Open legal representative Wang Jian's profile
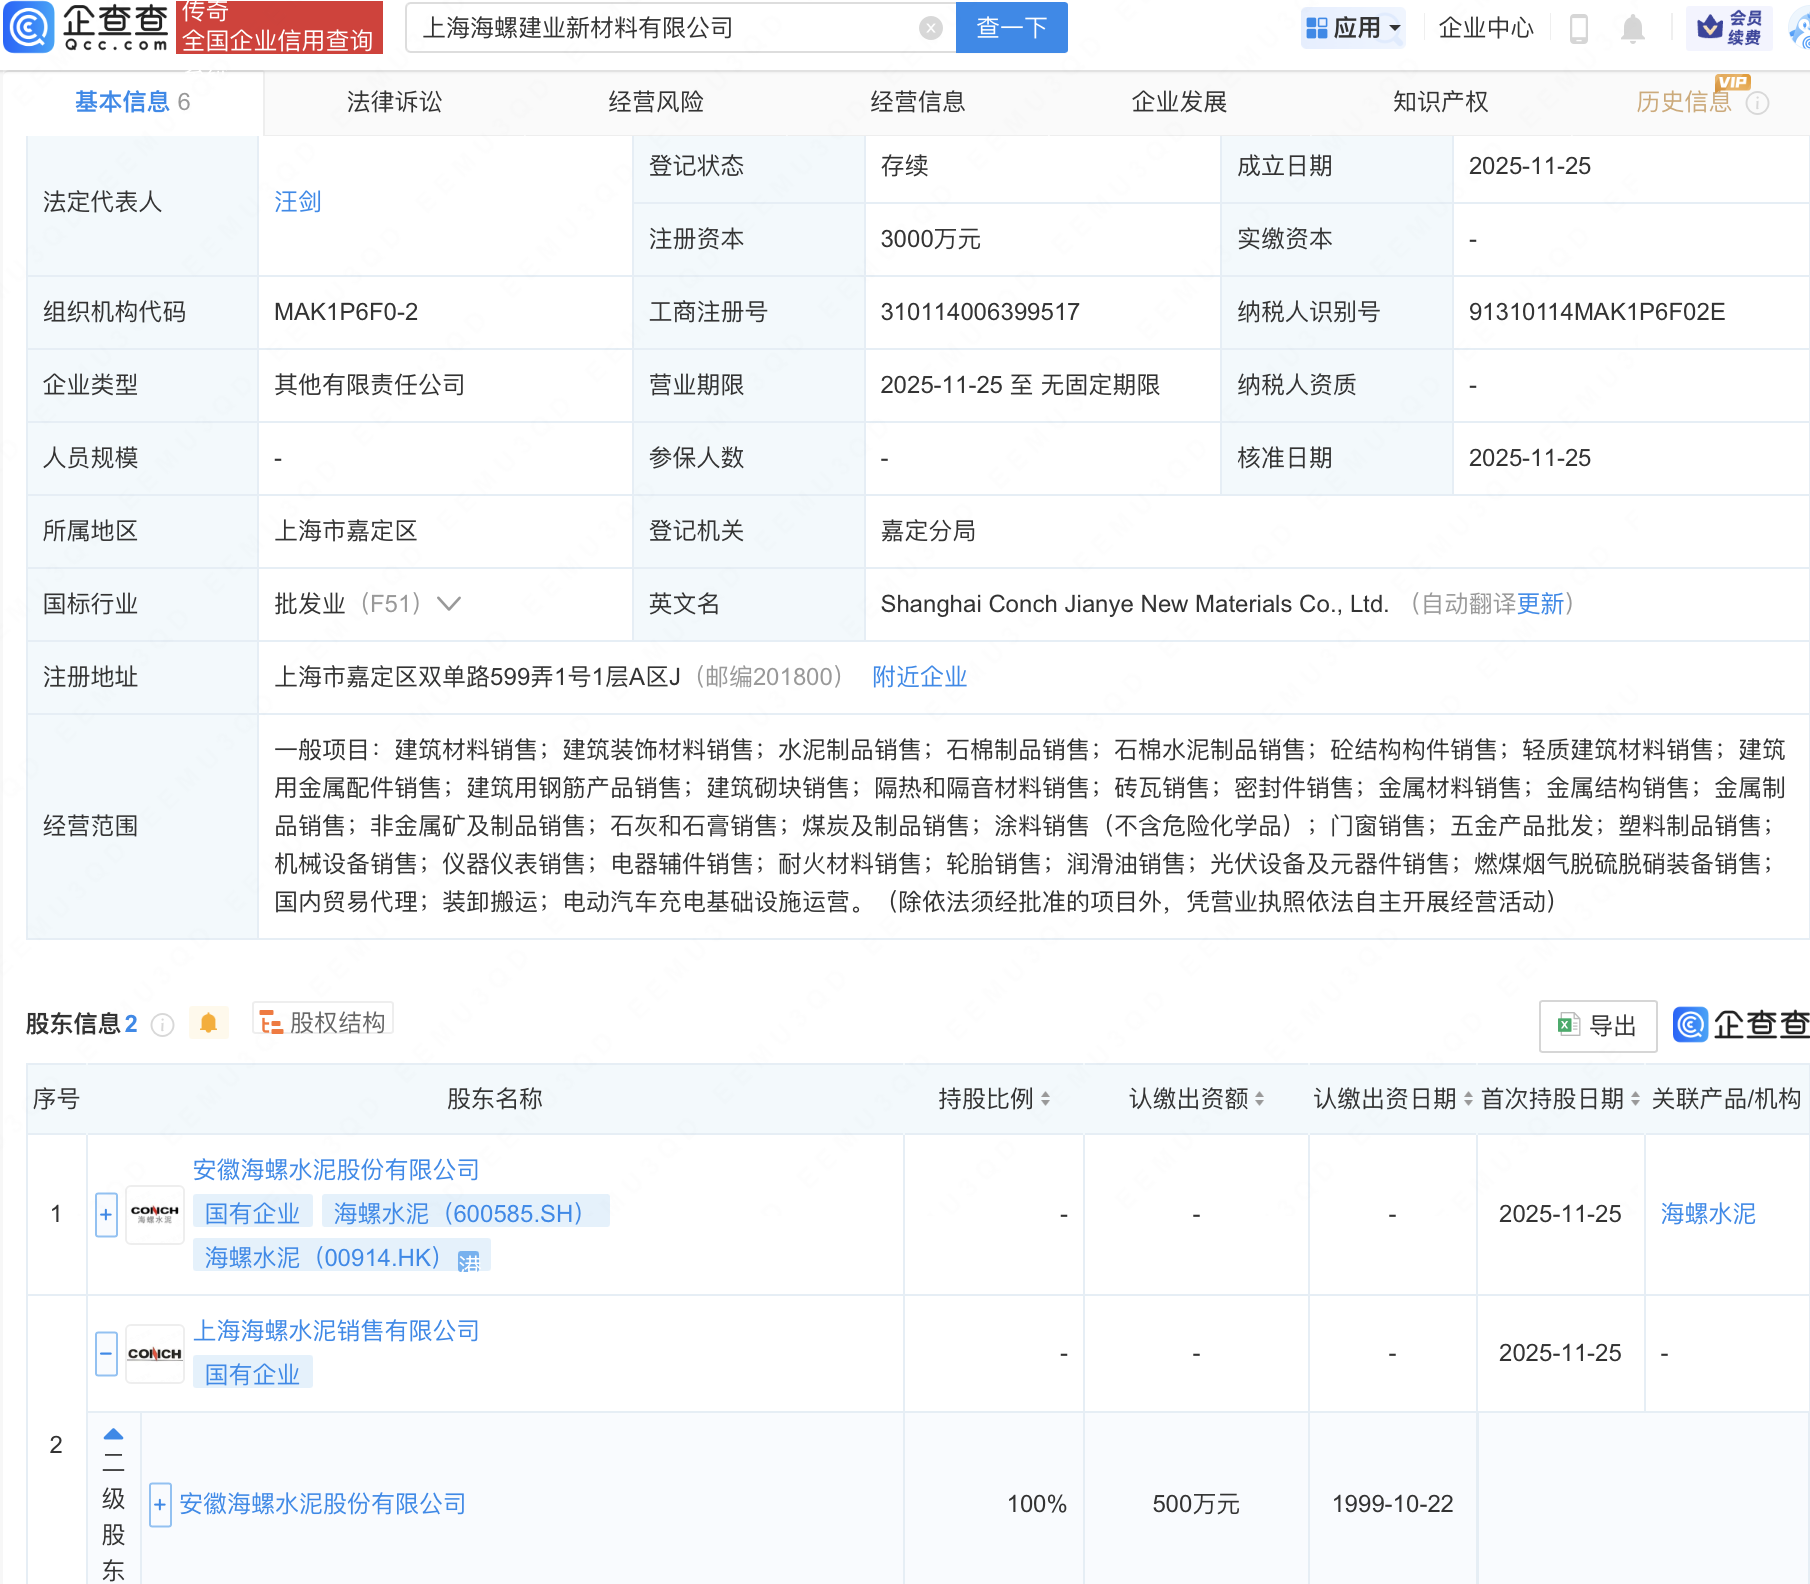 298,202
